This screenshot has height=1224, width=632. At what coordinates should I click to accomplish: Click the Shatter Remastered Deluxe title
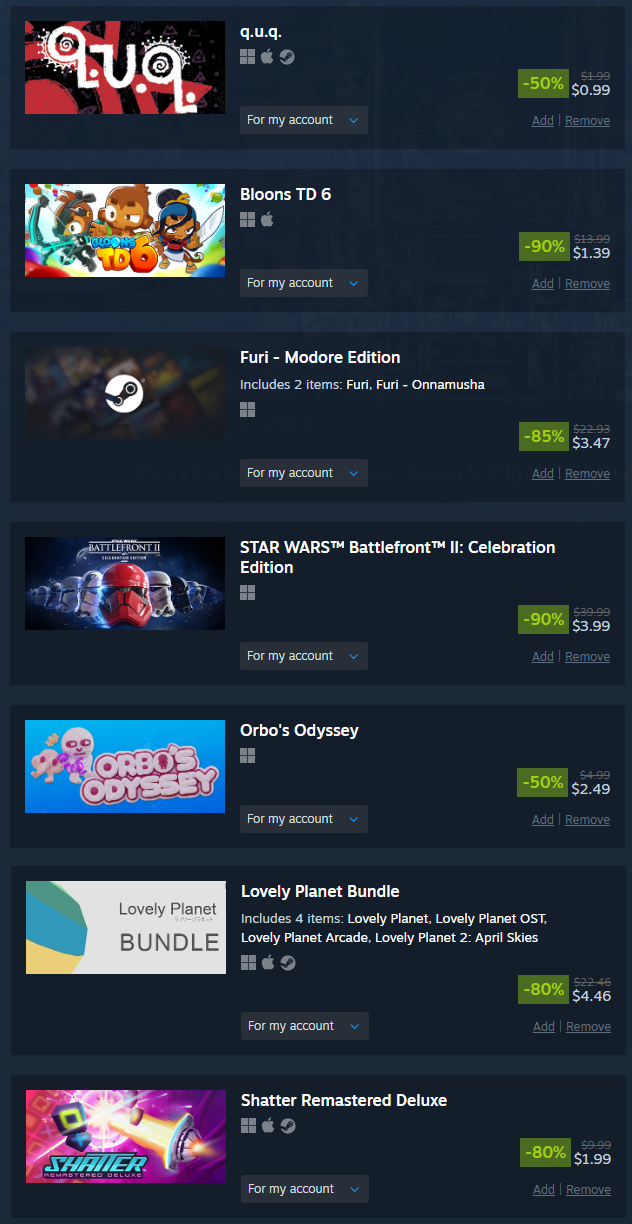point(344,1100)
